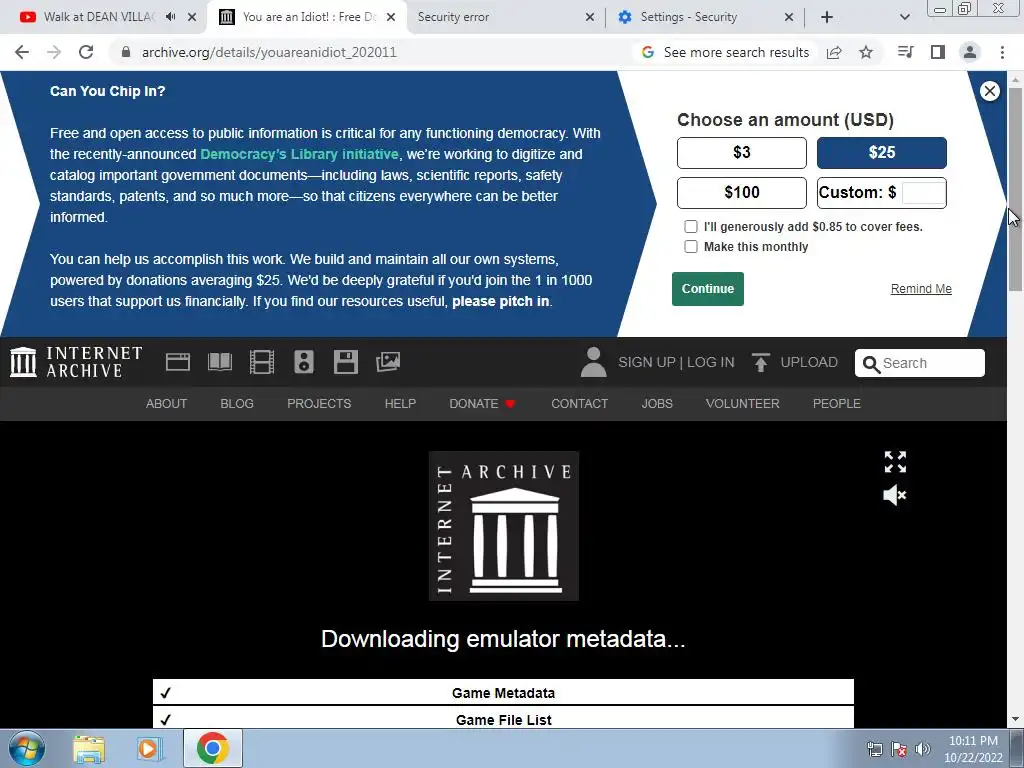
Task: Click the Game File List progress row
Action: point(504,718)
